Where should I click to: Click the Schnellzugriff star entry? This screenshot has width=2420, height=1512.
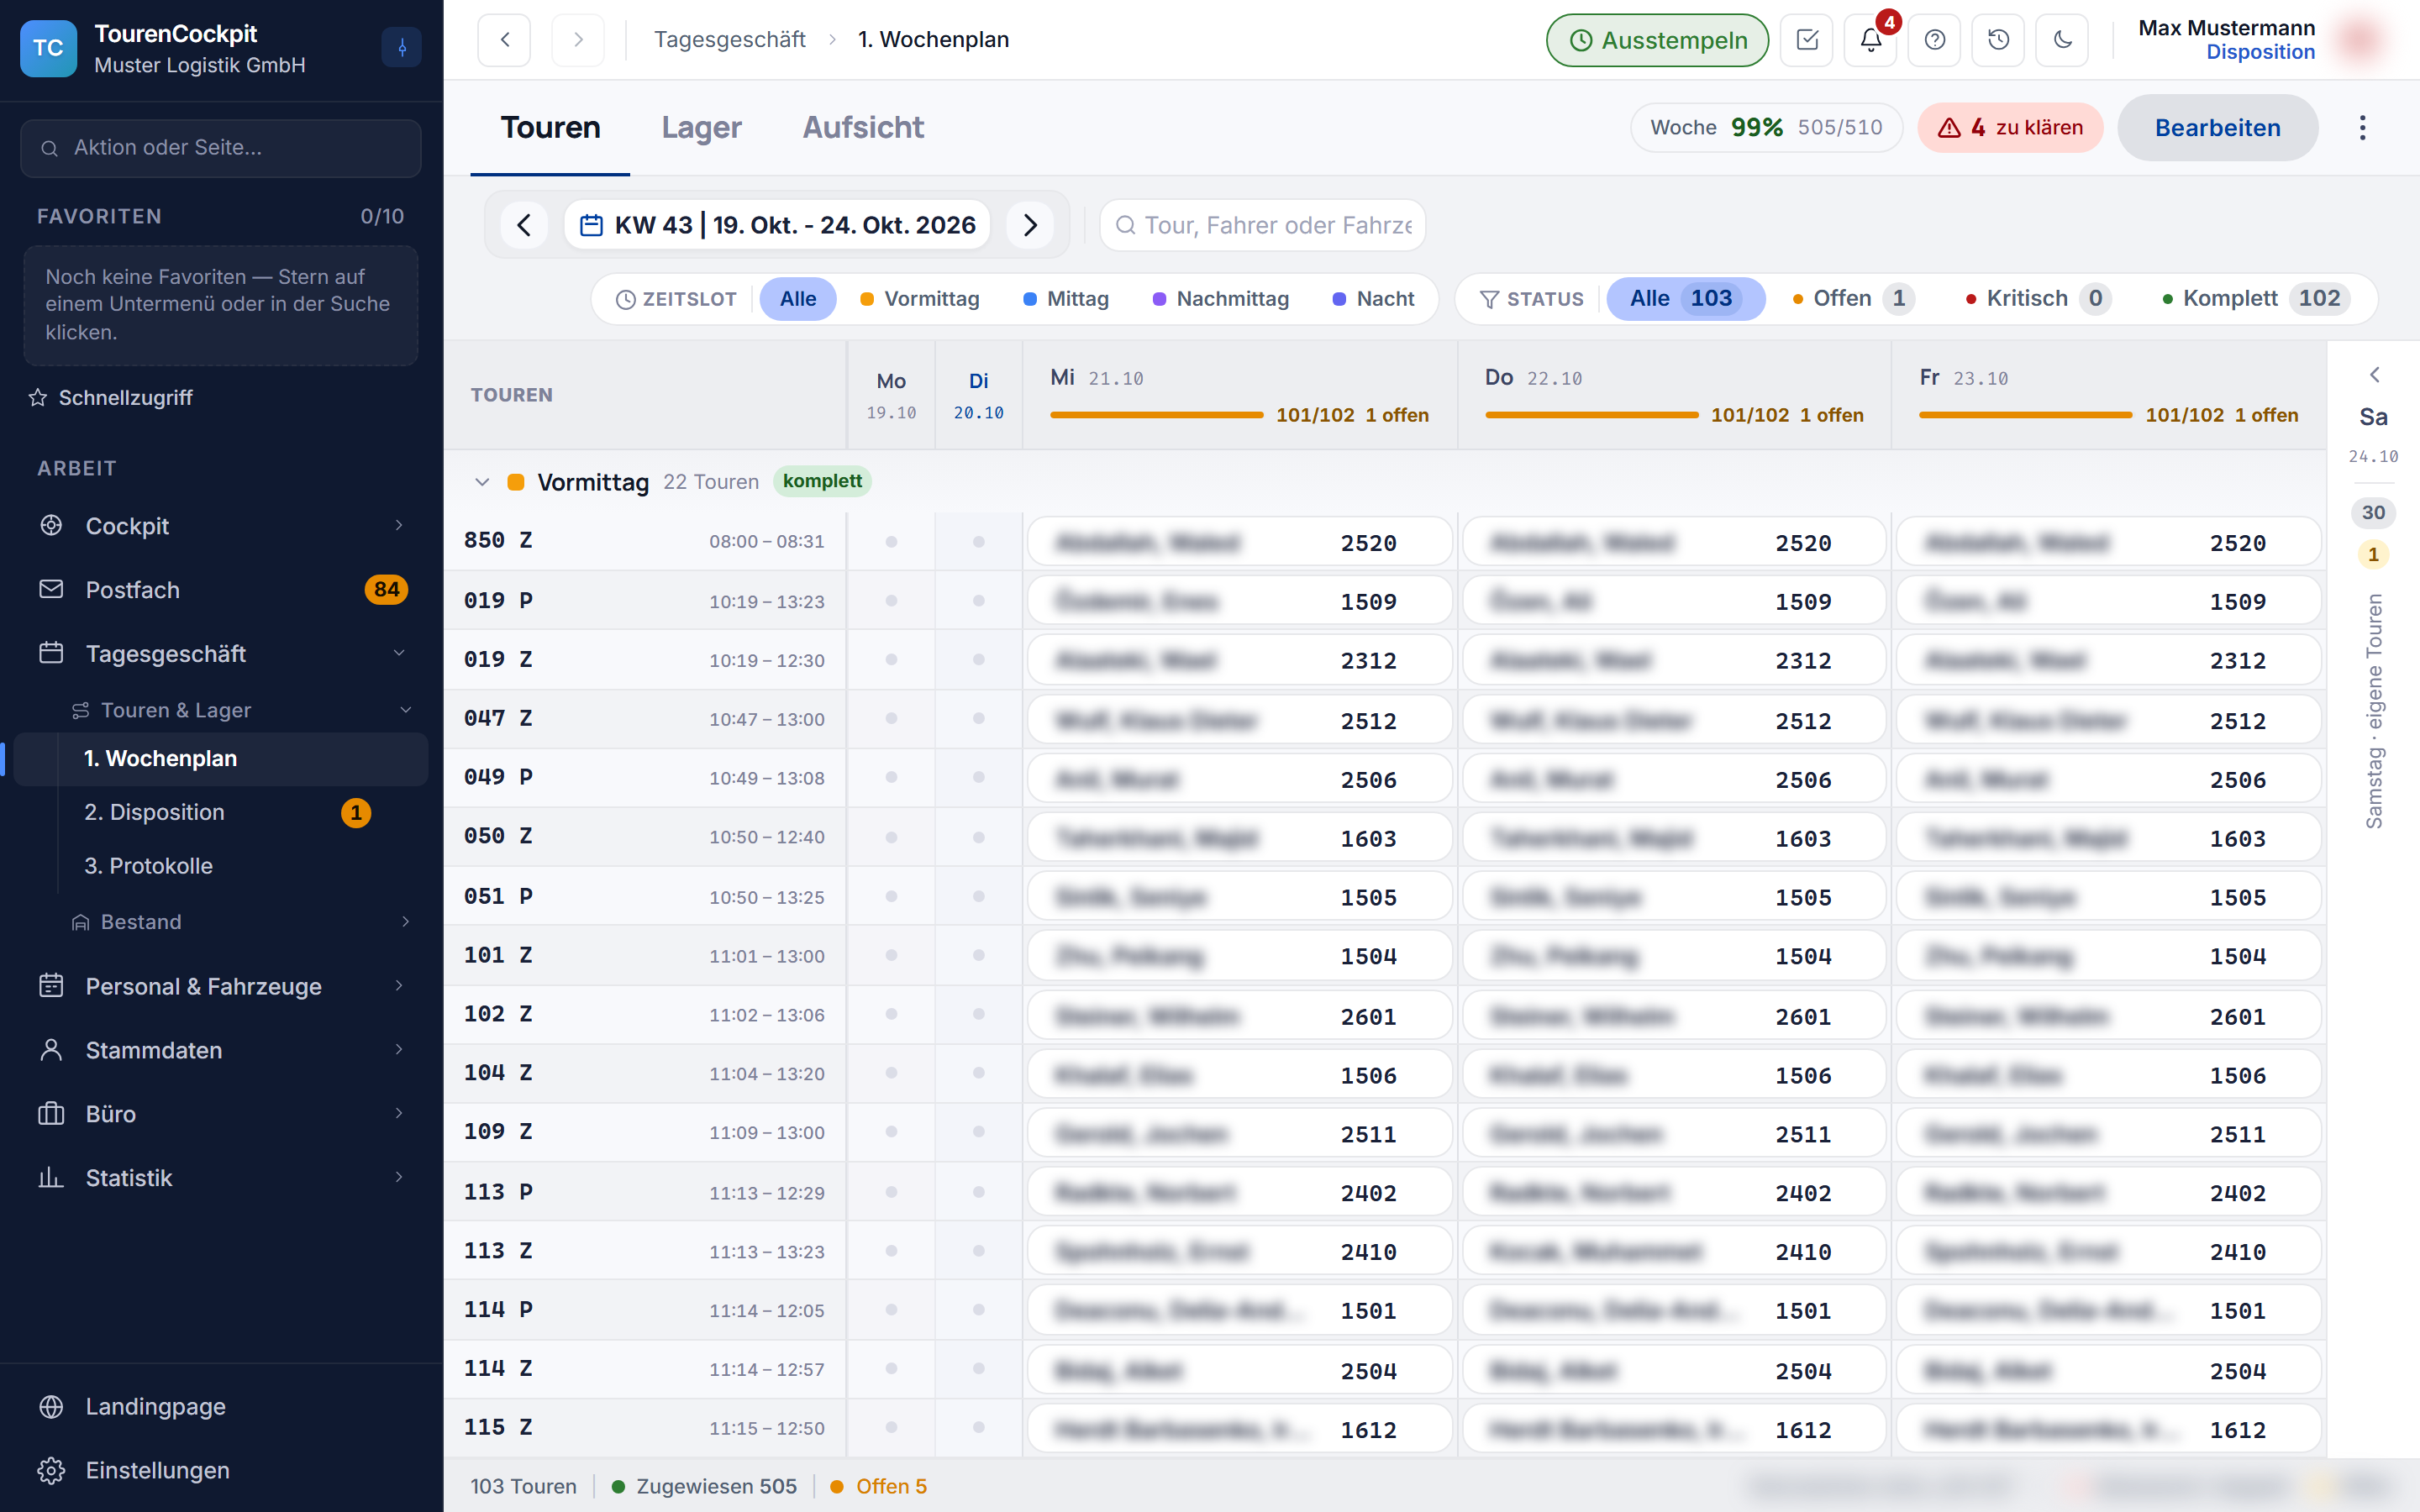click(111, 398)
